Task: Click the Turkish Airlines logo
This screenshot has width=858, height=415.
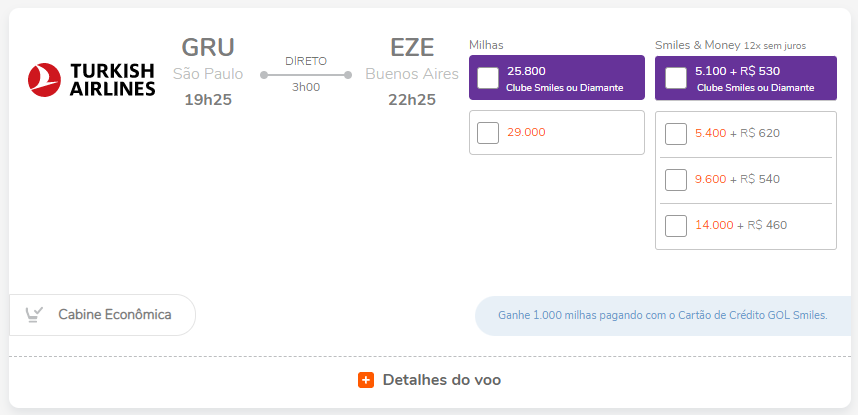Action: (x=92, y=80)
